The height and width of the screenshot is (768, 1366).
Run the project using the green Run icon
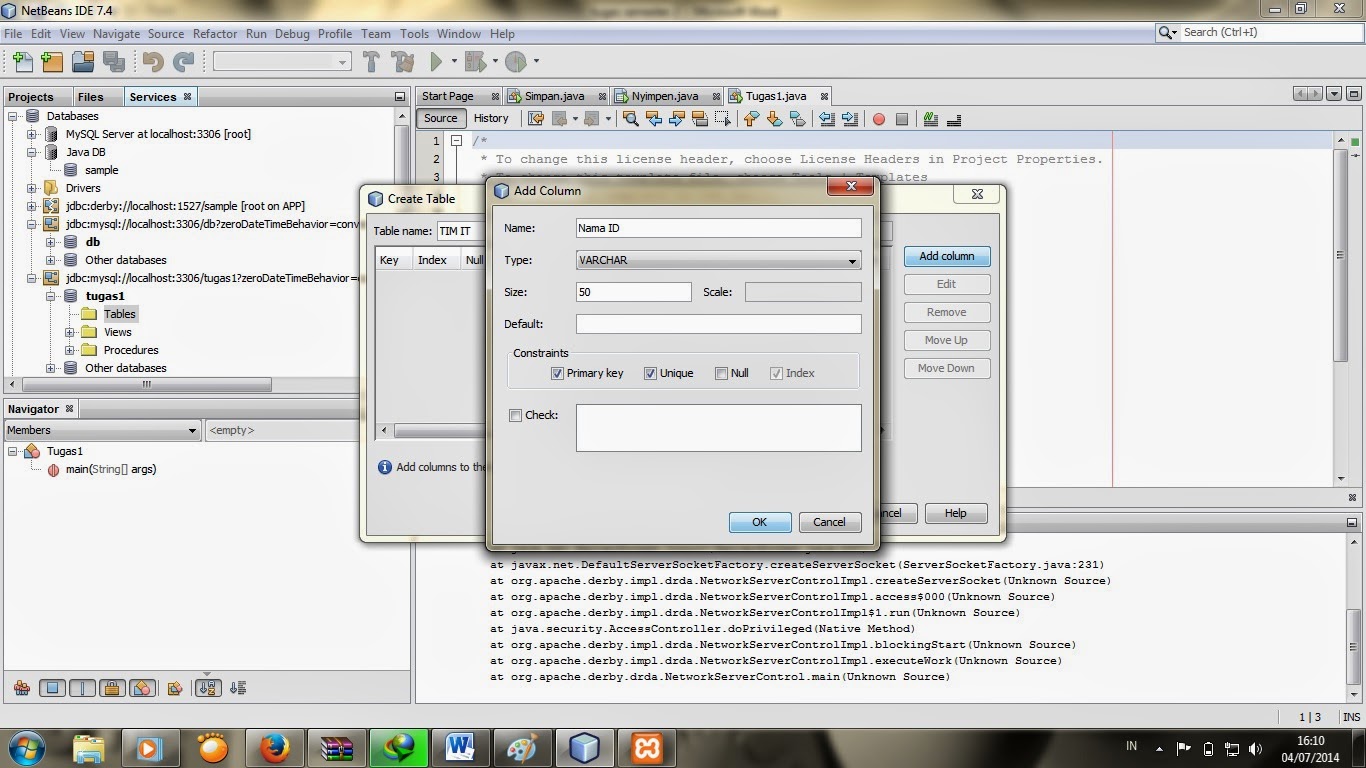[x=438, y=61]
